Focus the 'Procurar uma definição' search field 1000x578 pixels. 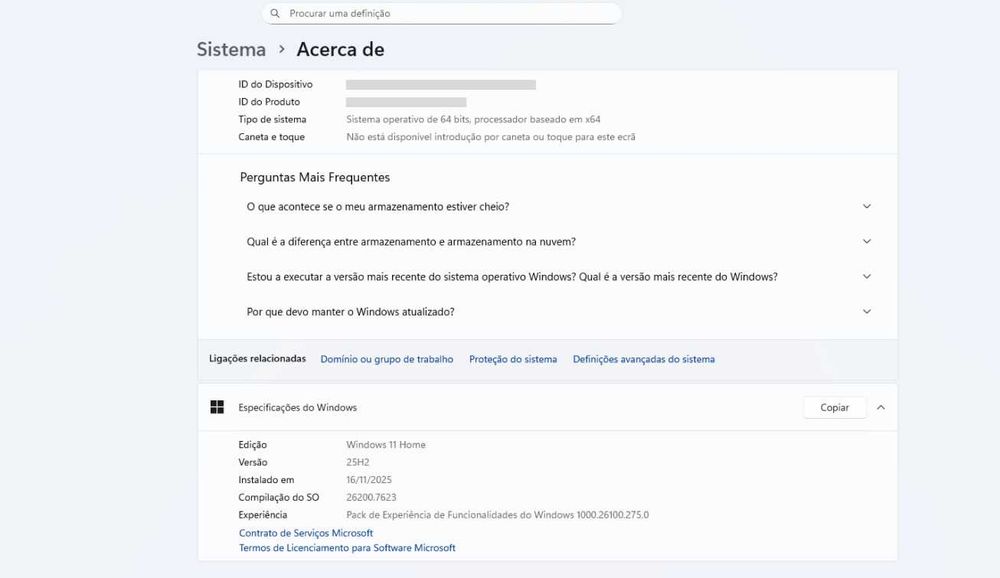[x=441, y=13]
